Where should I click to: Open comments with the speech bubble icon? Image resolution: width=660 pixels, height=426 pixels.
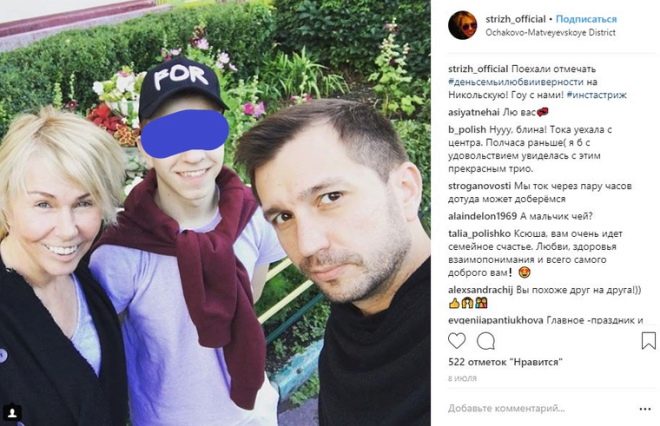pyautogui.click(x=486, y=341)
